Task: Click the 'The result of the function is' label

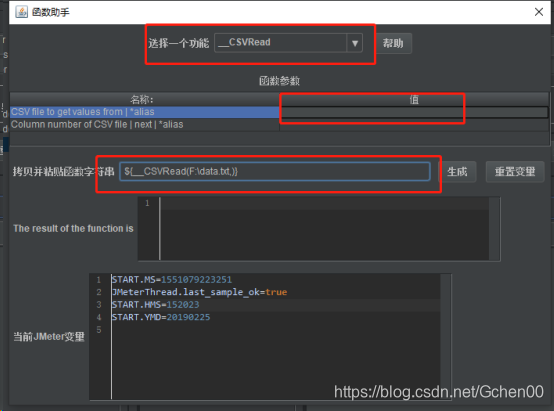Action: click(x=73, y=229)
